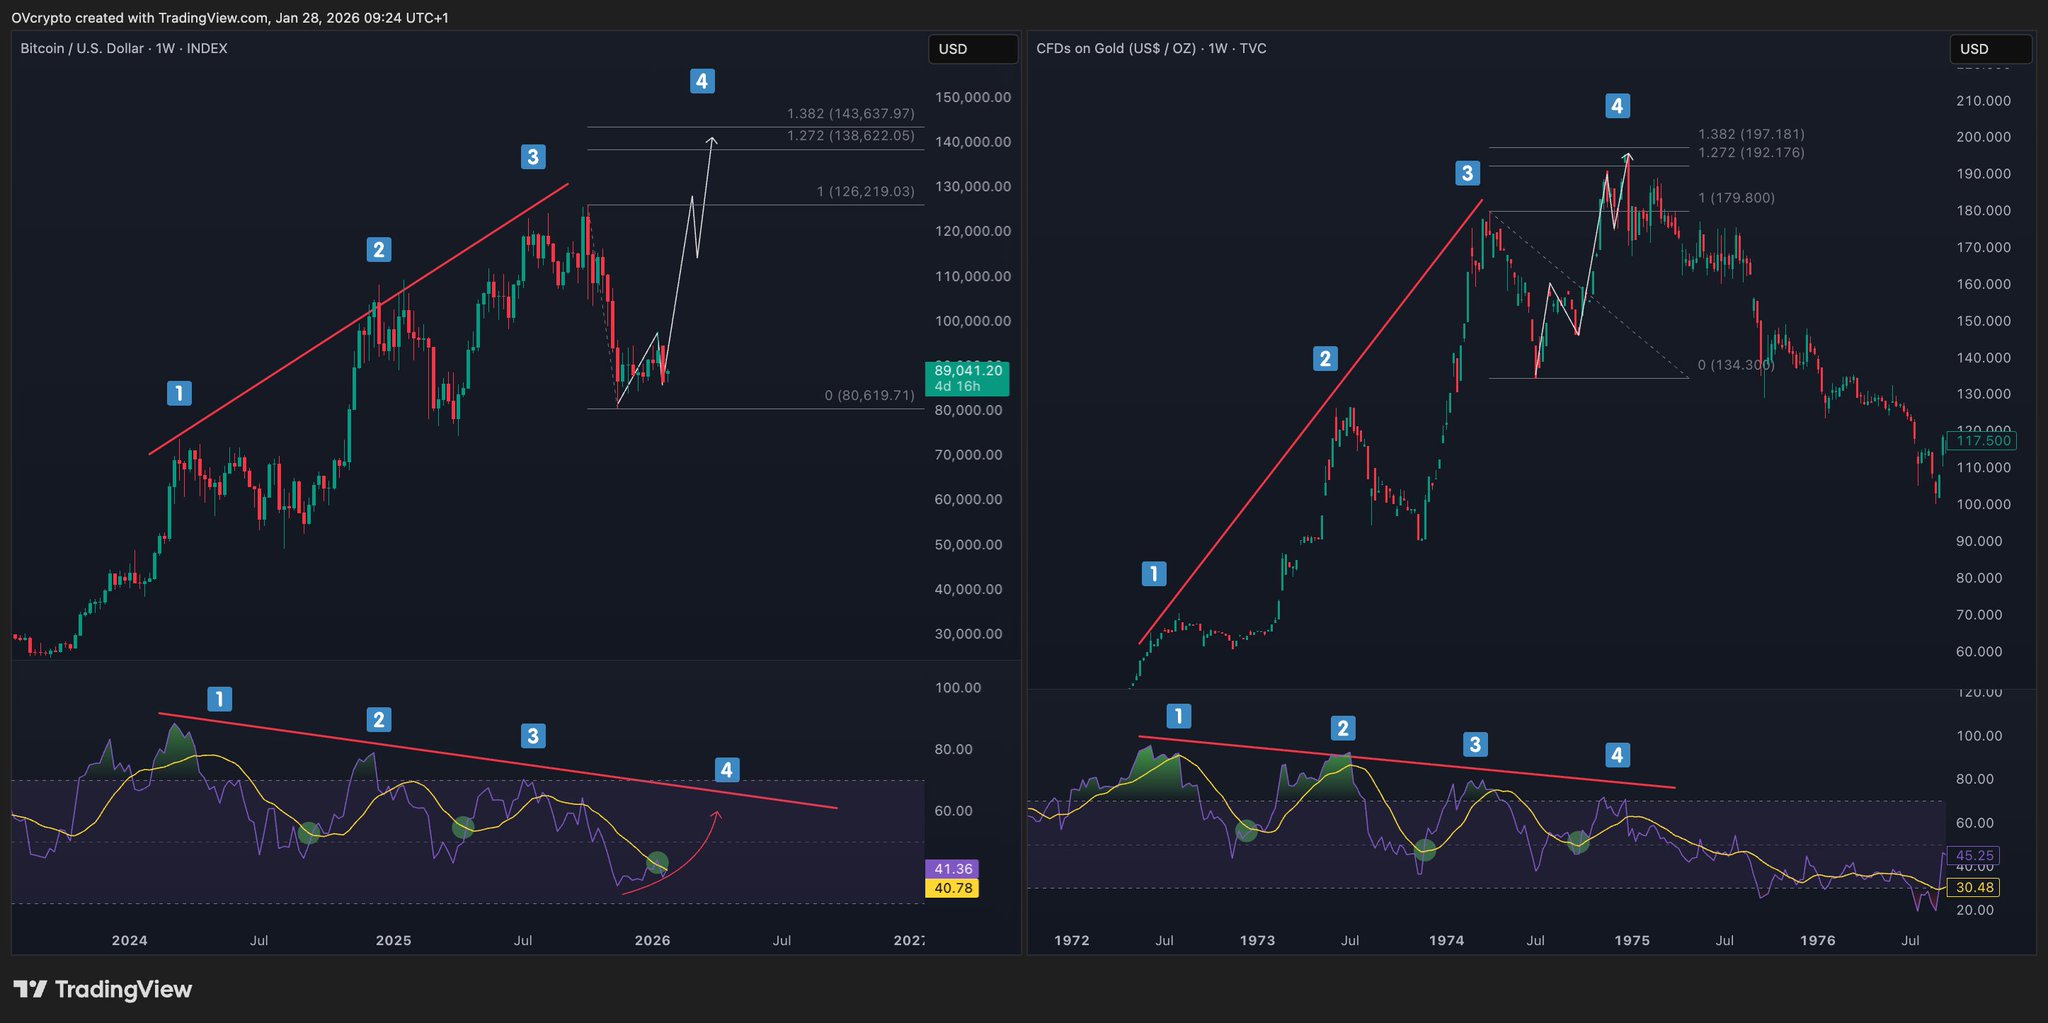Open the USD currency selector on Gold chart
The width and height of the screenshot is (2048, 1023).
click(x=1990, y=49)
